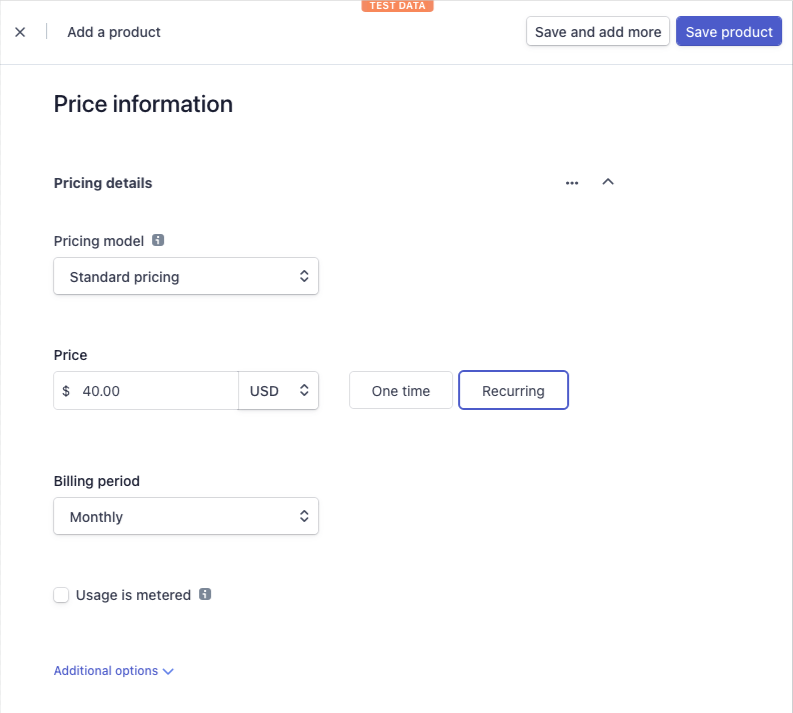Click the Usage is metered info icon
The height and width of the screenshot is (713, 793).
coord(205,594)
